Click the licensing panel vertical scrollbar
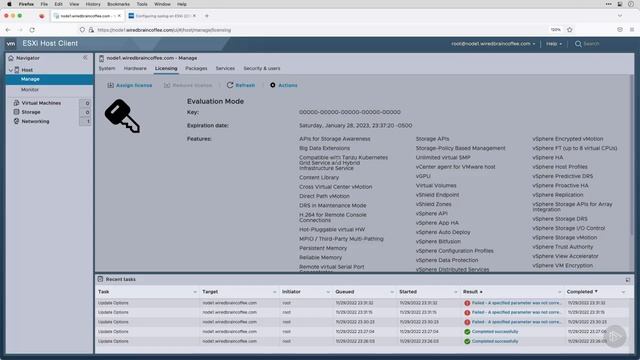Image resolution: width=640 pixels, height=360 pixels. click(x=631, y=155)
